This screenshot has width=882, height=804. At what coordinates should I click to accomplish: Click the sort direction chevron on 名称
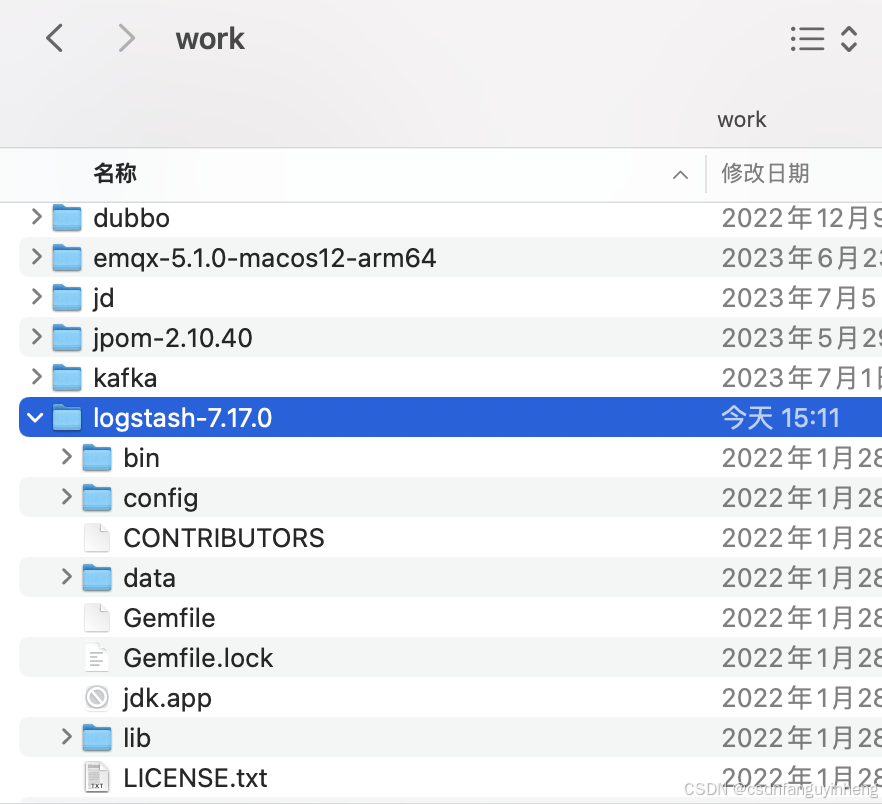(681, 174)
